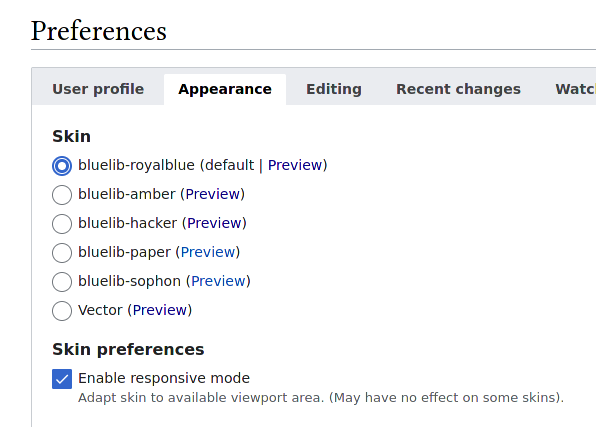
Task: Open Preview link for bluelib-hacker
Action: pos(214,223)
